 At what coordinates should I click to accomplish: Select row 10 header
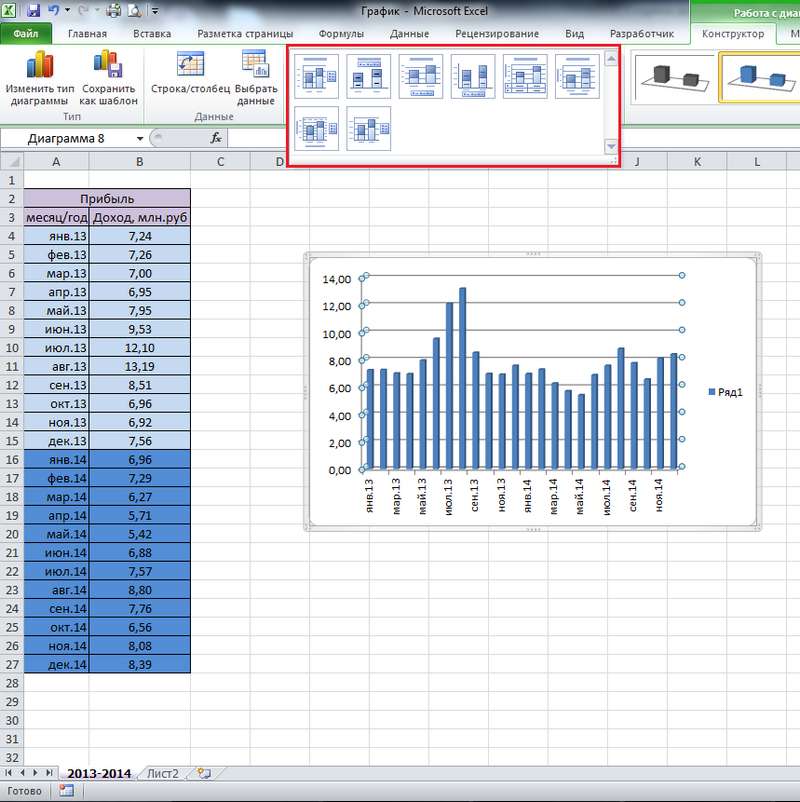12,348
